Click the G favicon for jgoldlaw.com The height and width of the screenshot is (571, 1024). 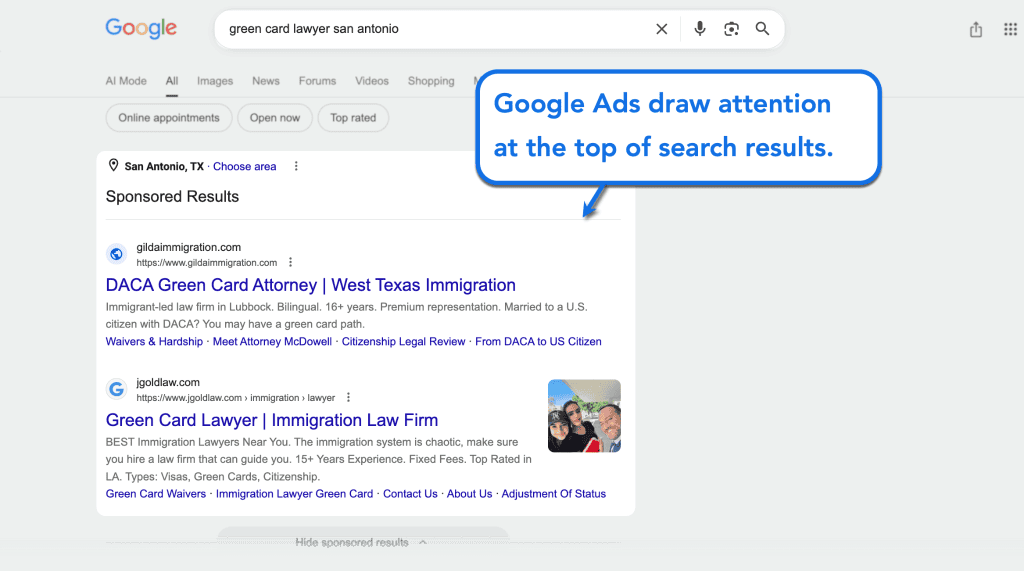pos(116,389)
